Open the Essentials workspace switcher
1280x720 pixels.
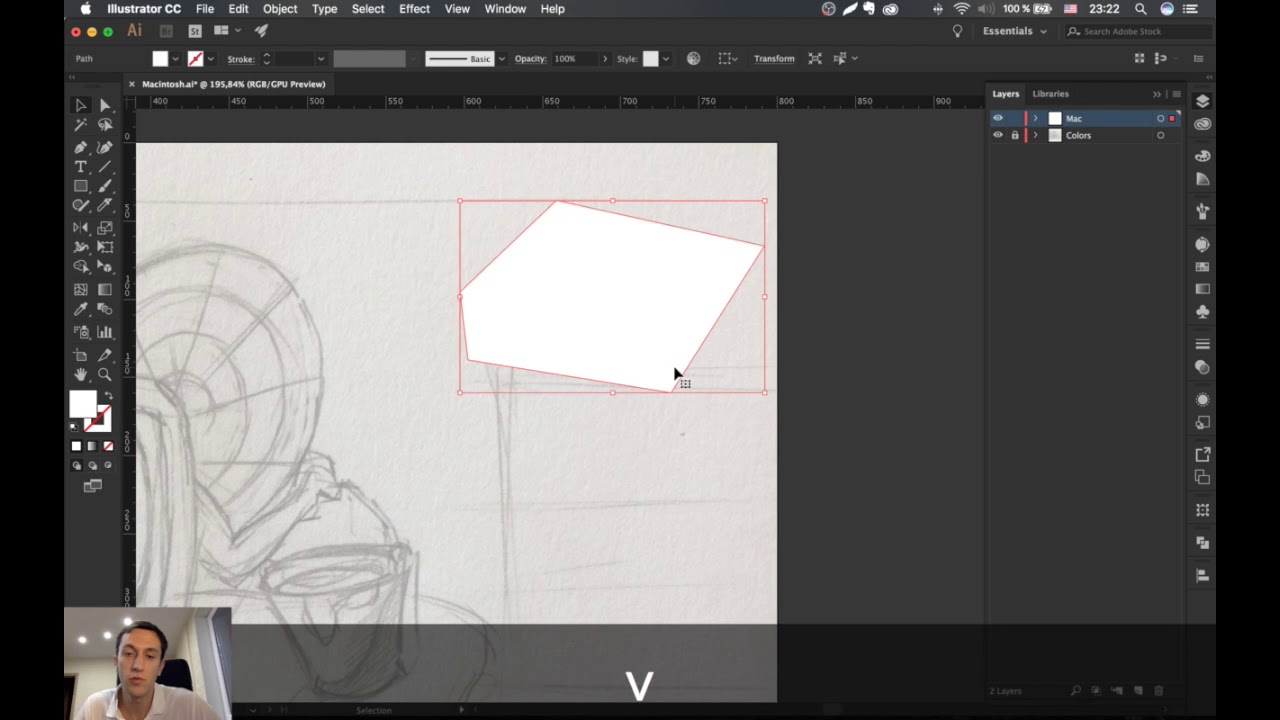(1015, 31)
